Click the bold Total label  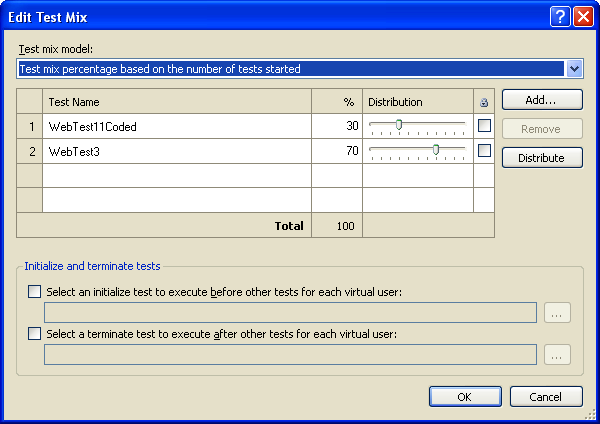(x=289, y=226)
